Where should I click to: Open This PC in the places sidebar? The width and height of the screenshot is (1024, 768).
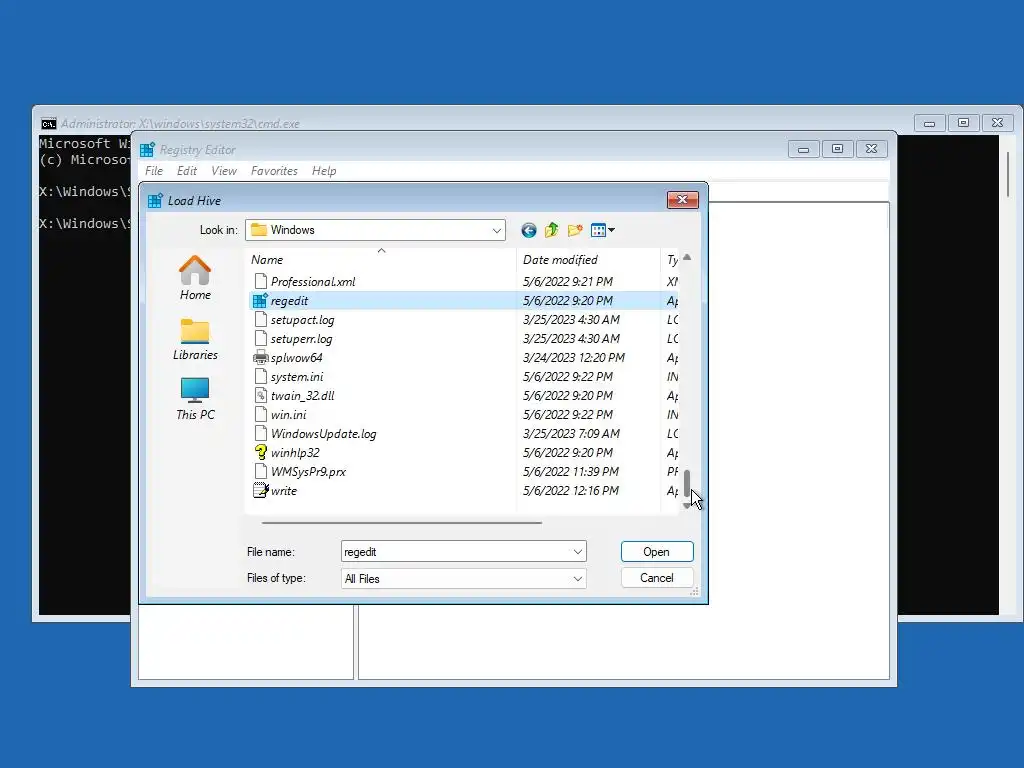pos(195,399)
